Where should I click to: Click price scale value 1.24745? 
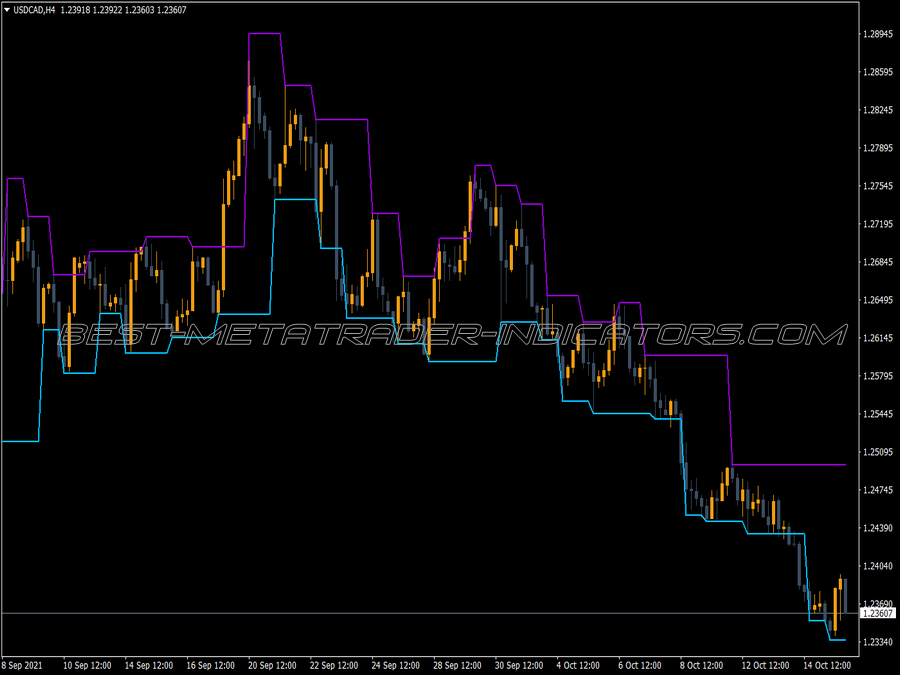point(878,490)
